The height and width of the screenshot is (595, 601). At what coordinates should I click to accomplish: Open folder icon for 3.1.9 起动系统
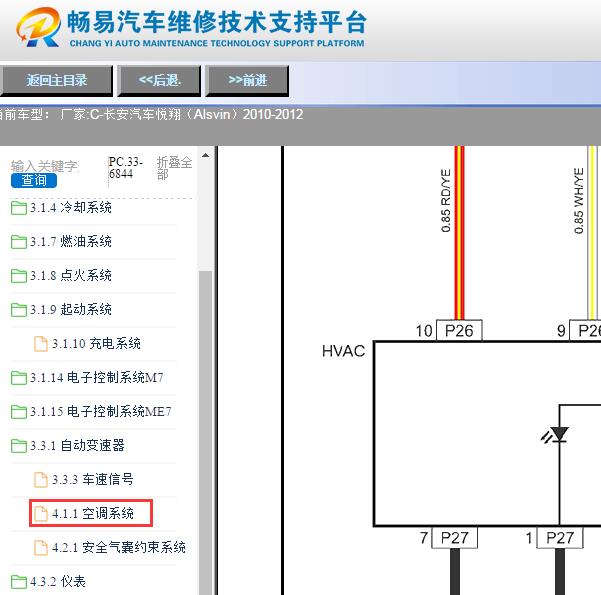(x=18, y=310)
